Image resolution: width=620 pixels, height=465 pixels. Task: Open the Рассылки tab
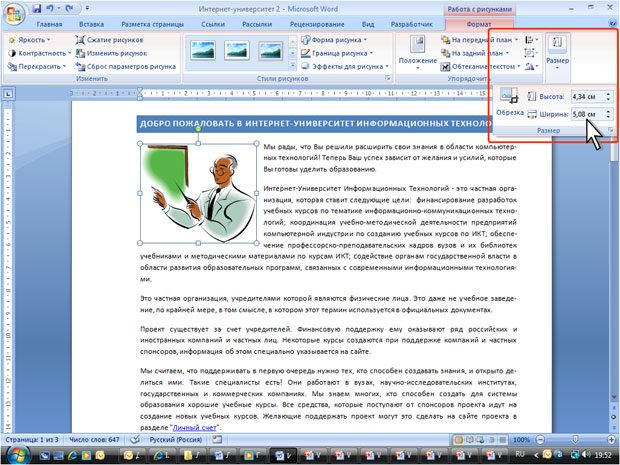(257, 24)
